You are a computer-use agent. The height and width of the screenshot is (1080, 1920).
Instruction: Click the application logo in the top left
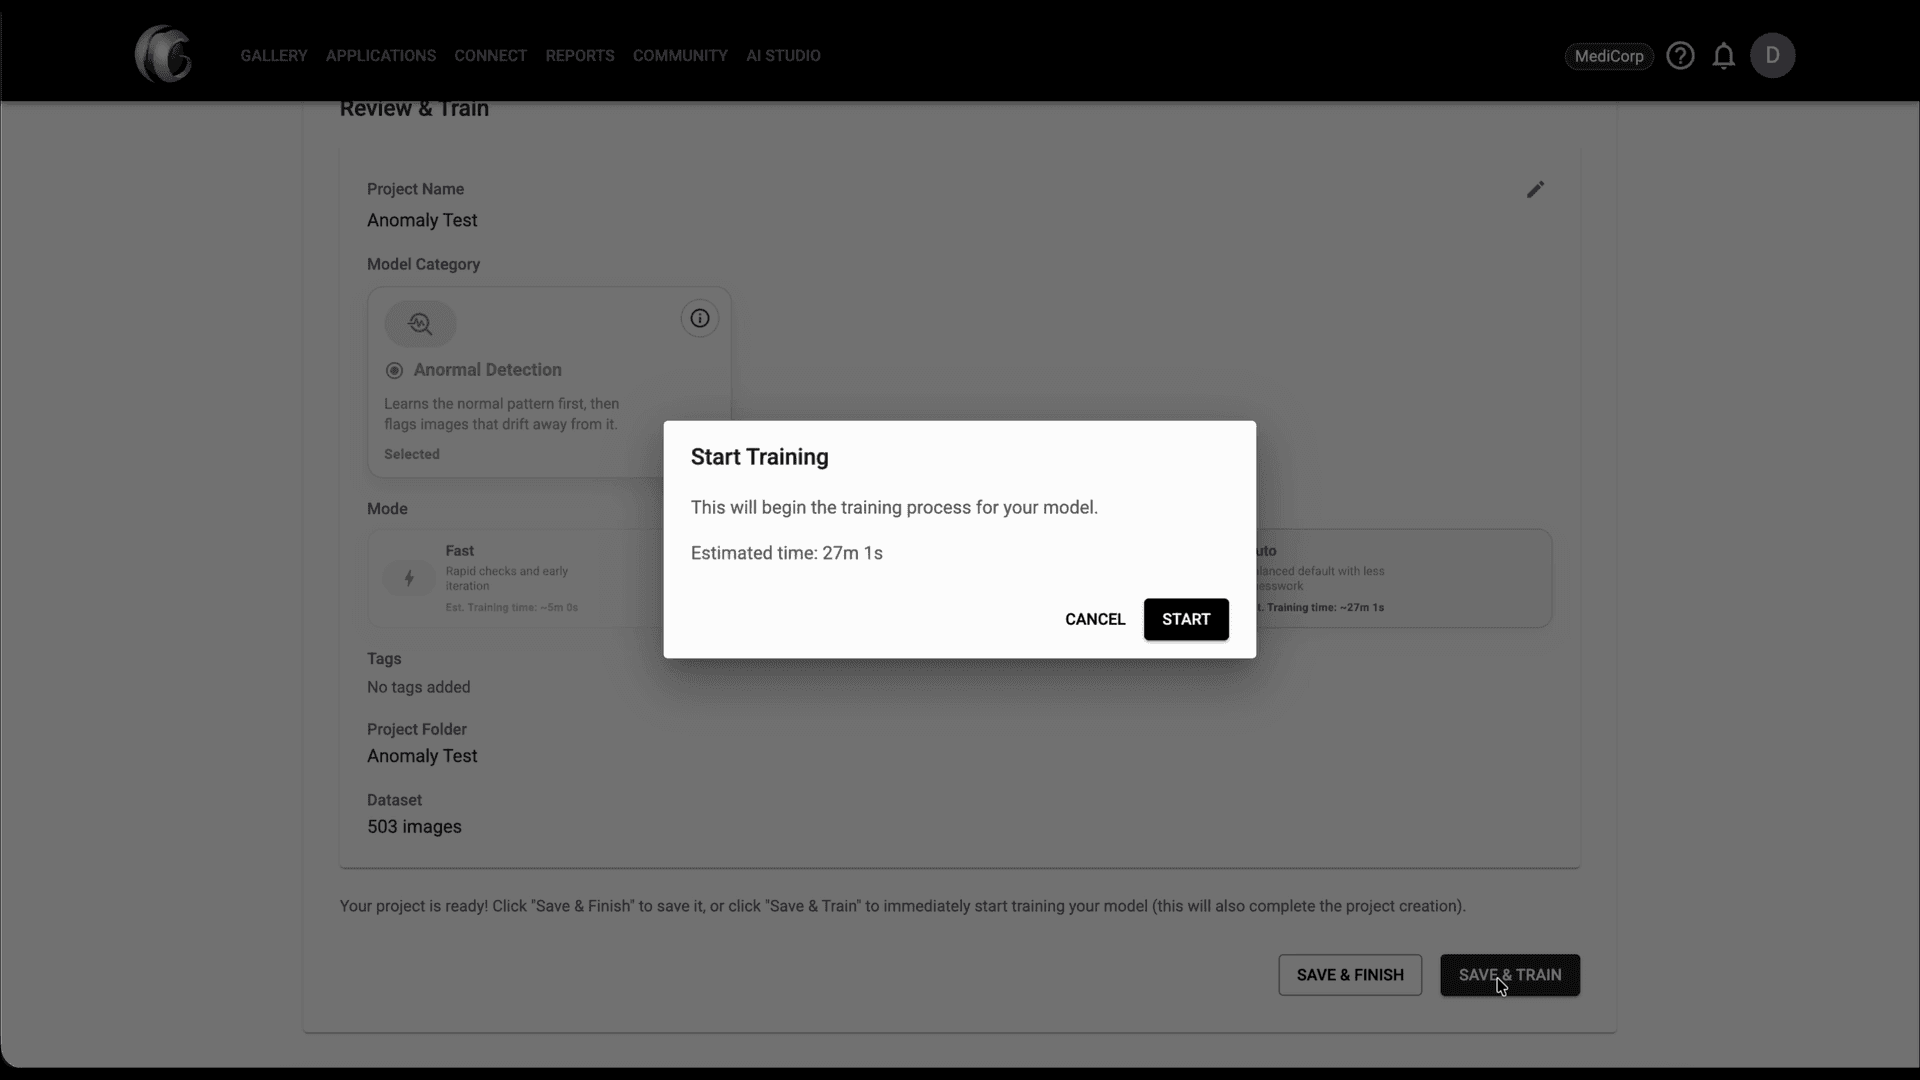point(163,54)
